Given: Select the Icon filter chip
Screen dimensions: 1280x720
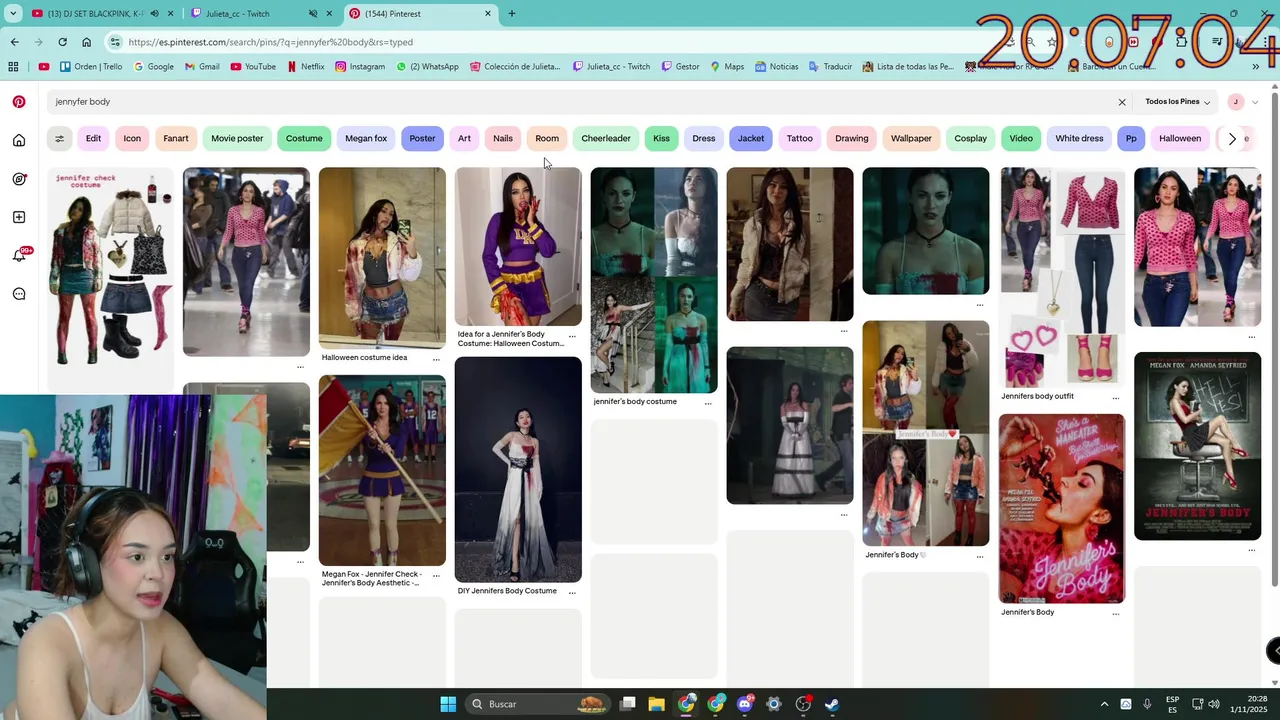Looking at the screenshot, I should coord(132,138).
